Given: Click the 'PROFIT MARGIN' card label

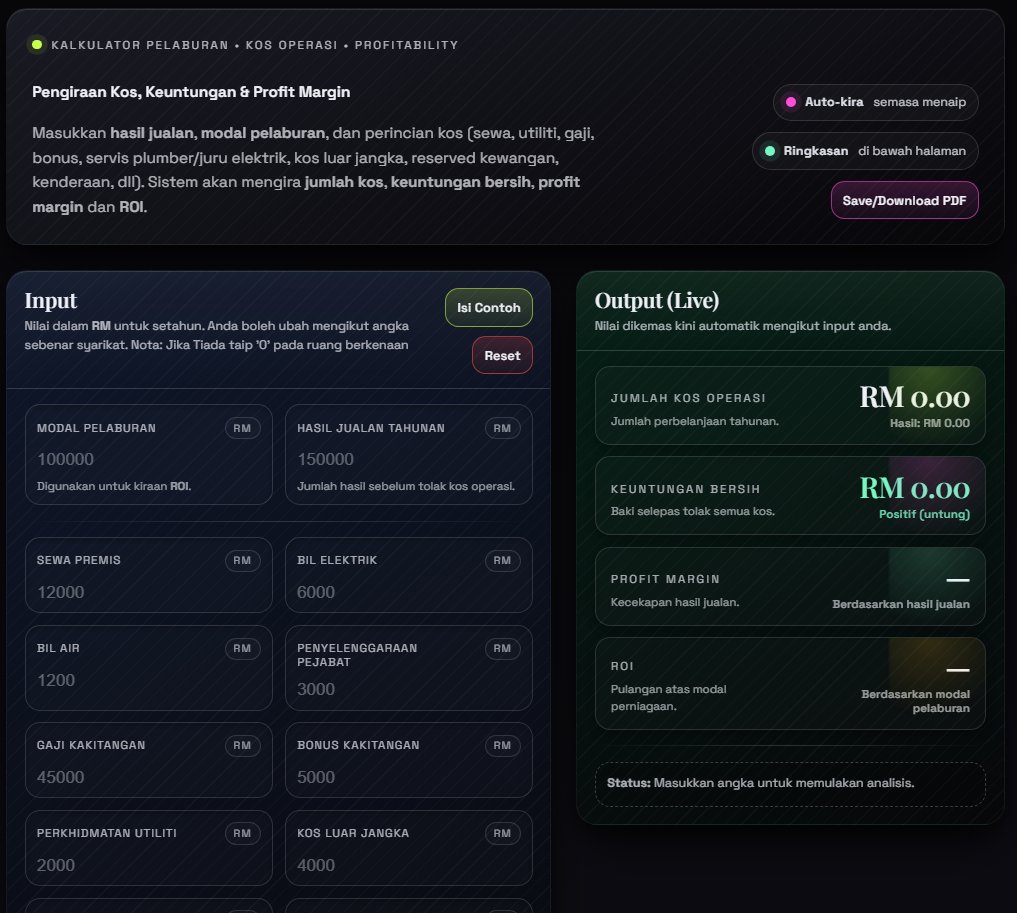Looking at the screenshot, I should pos(665,579).
